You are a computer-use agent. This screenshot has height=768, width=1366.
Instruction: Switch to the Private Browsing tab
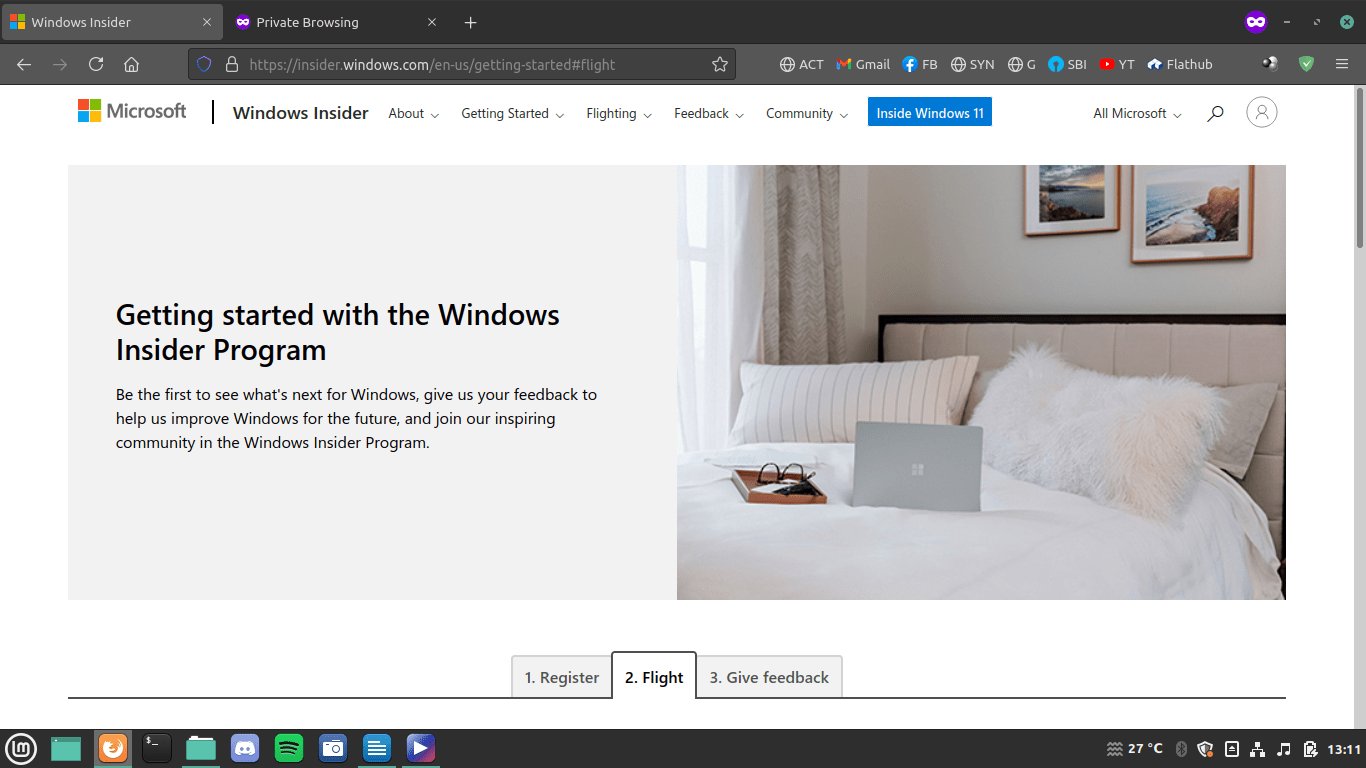tap(337, 22)
